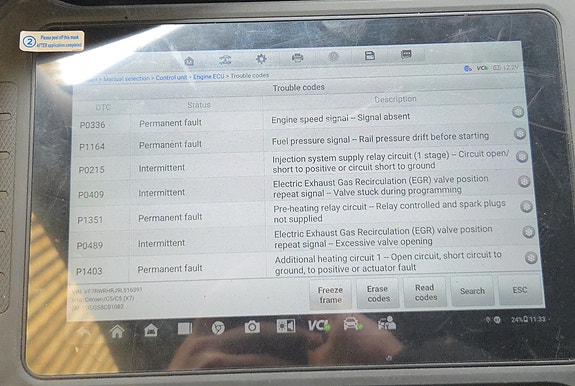Tap 'Permanent fault' status of P0336
575x386 pixels.
click(x=171, y=123)
